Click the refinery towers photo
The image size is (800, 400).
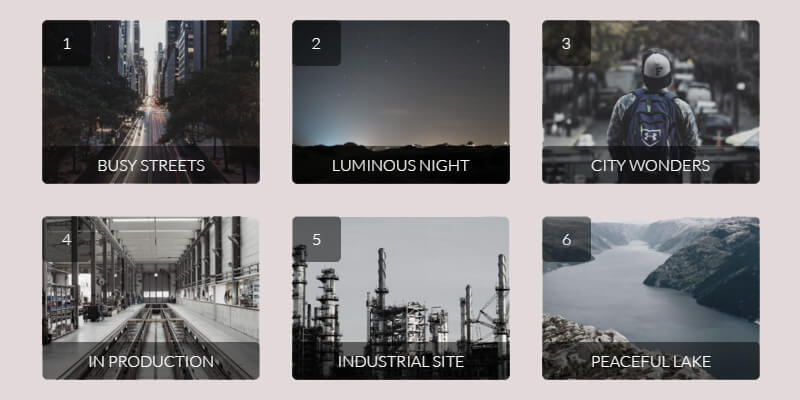coord(401,298)
